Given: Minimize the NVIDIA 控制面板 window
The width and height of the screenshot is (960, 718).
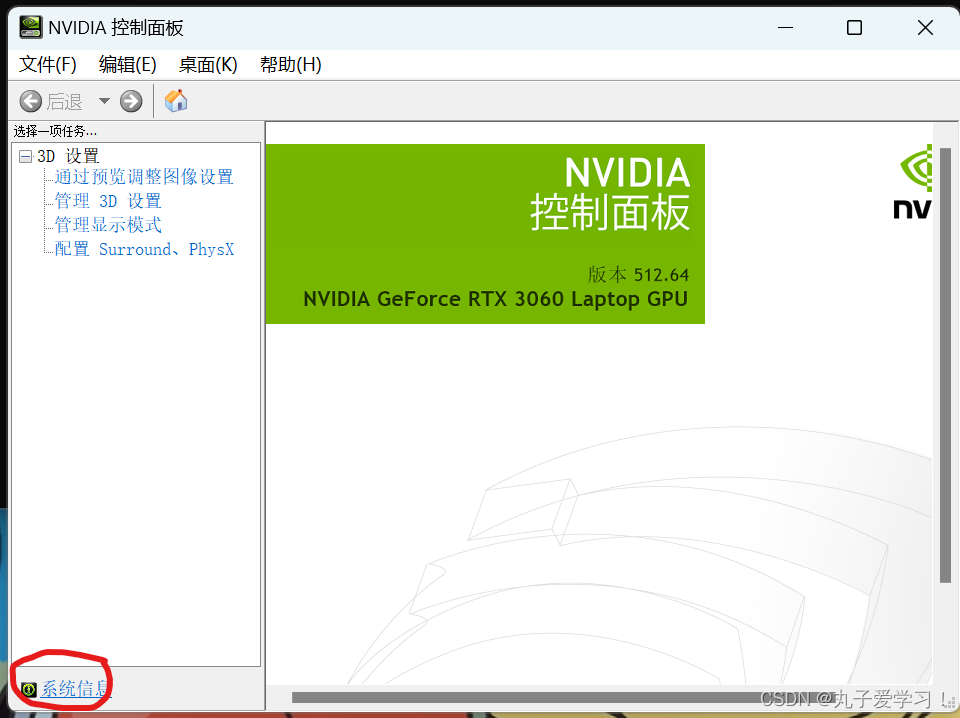Looking at the screenshot, I should pyautogui.click(x=786, y=28).
